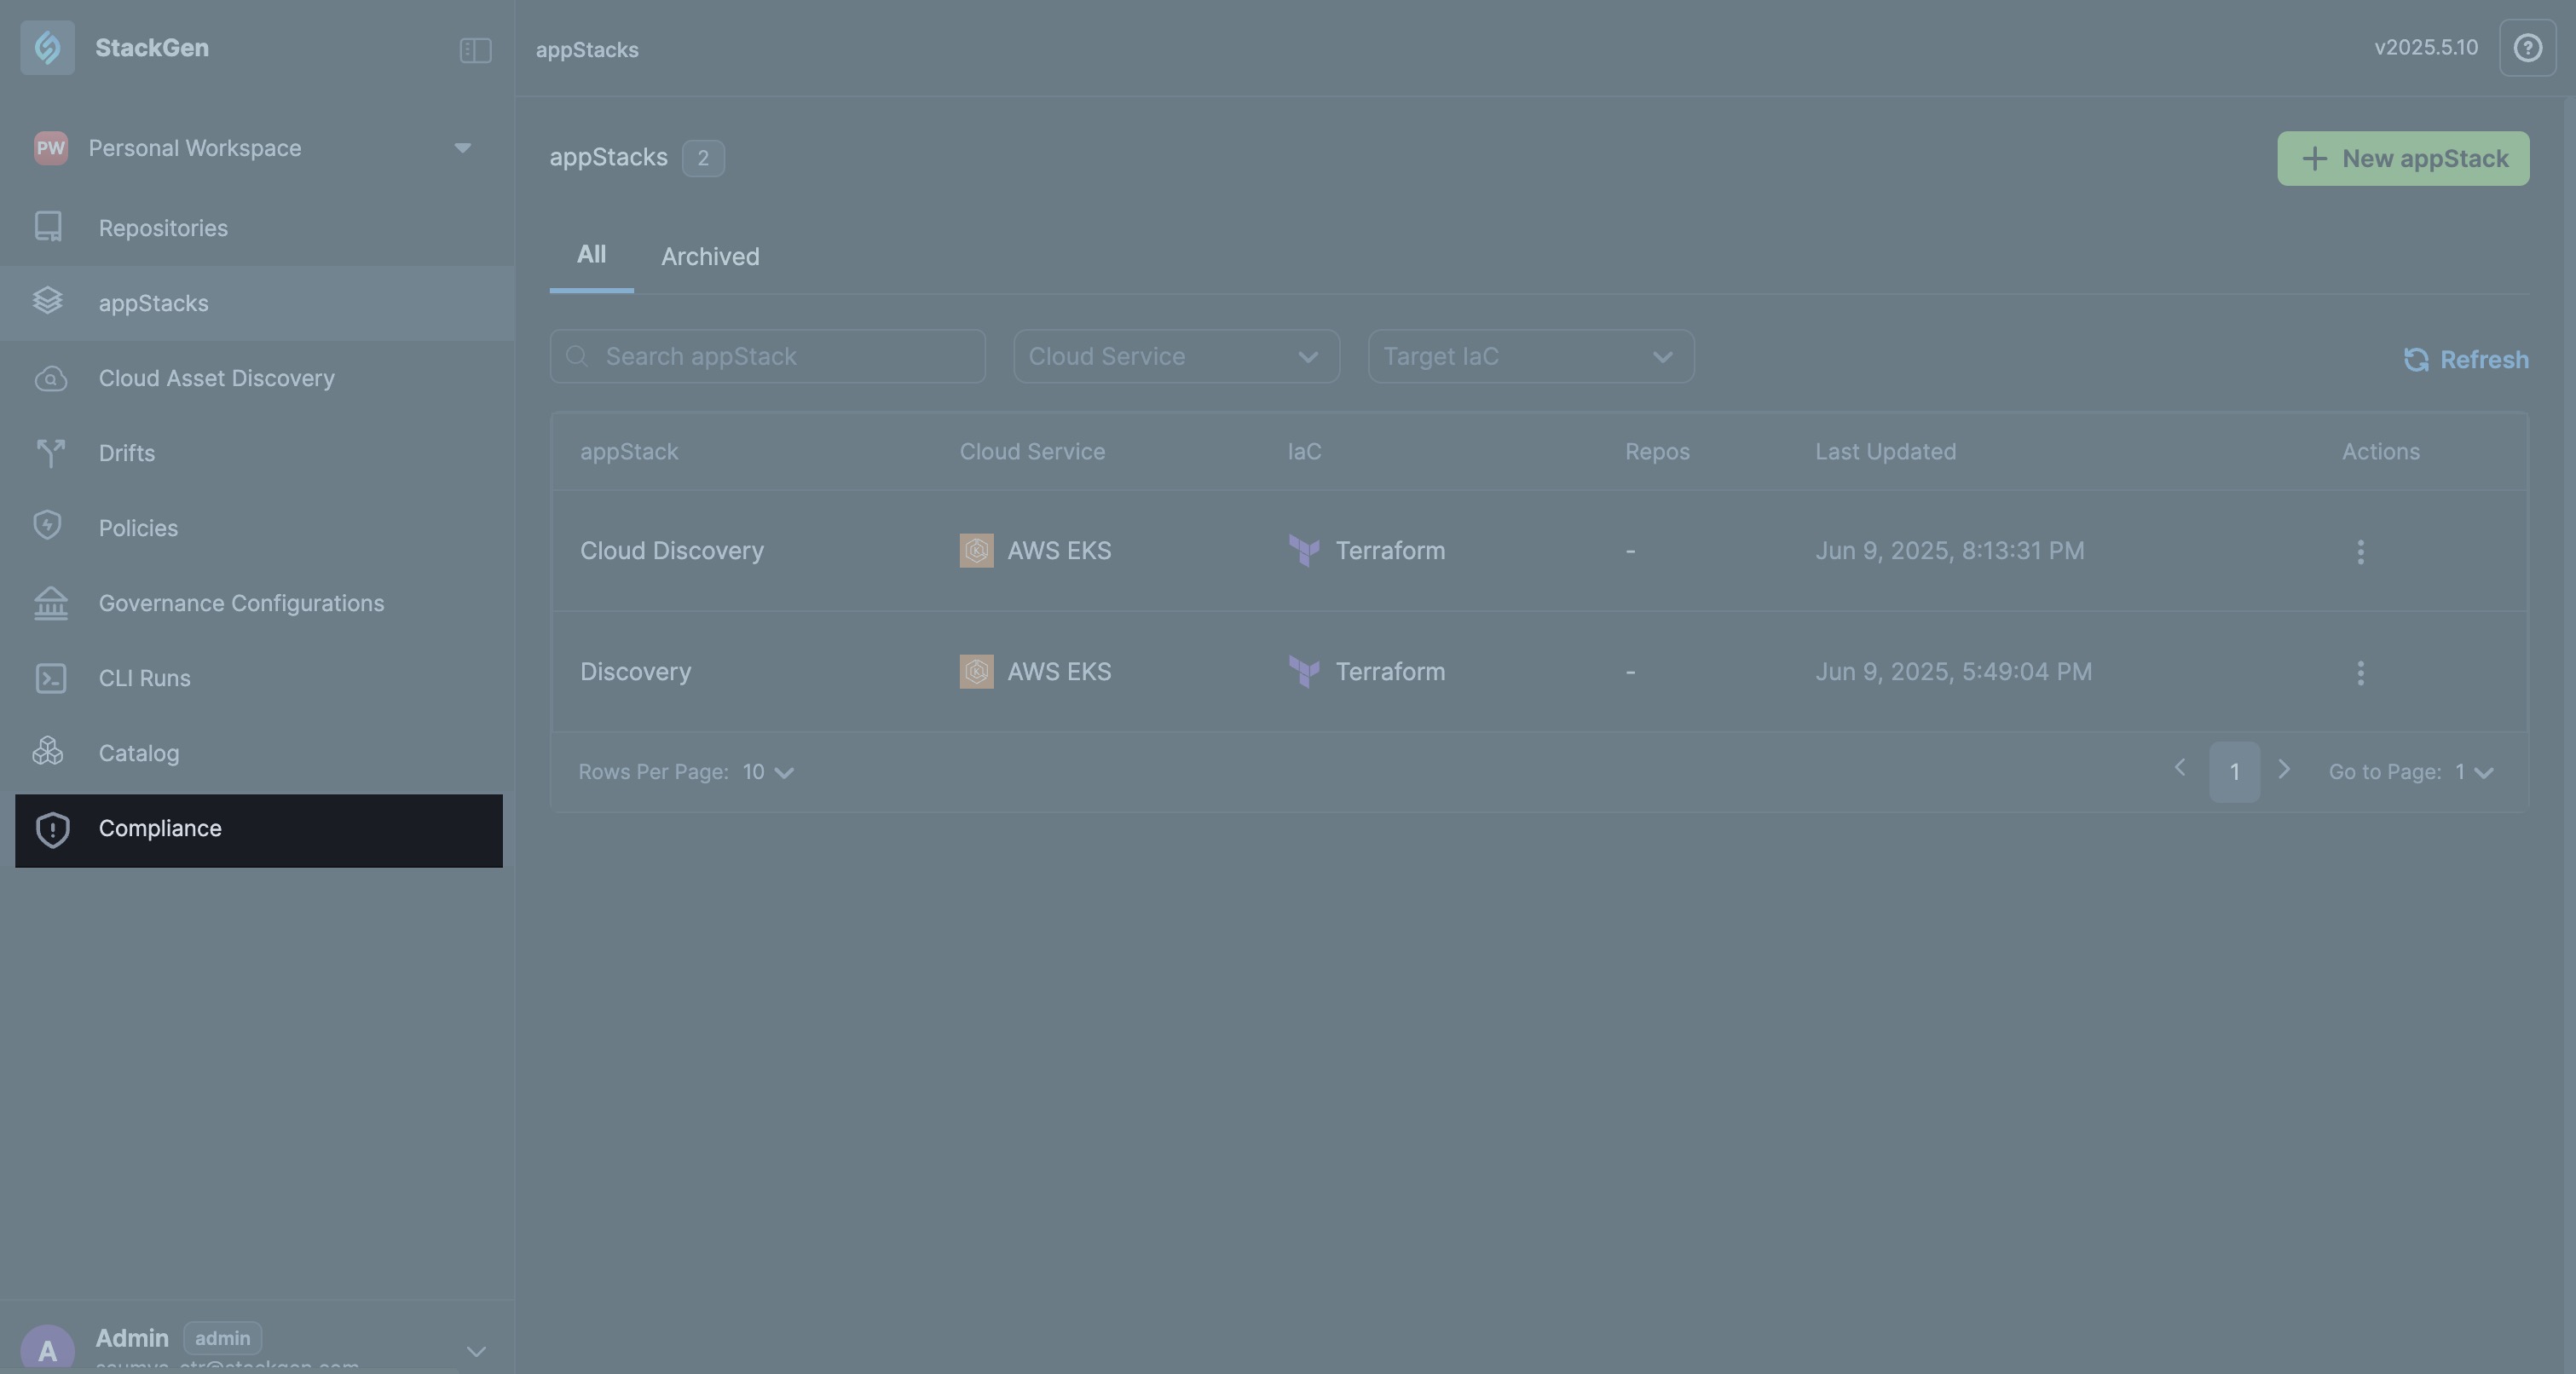Image resolution: width=2576 pixels, height=1374 pixels.
Task: Click page number 1 button
Action: point(2234,772)
